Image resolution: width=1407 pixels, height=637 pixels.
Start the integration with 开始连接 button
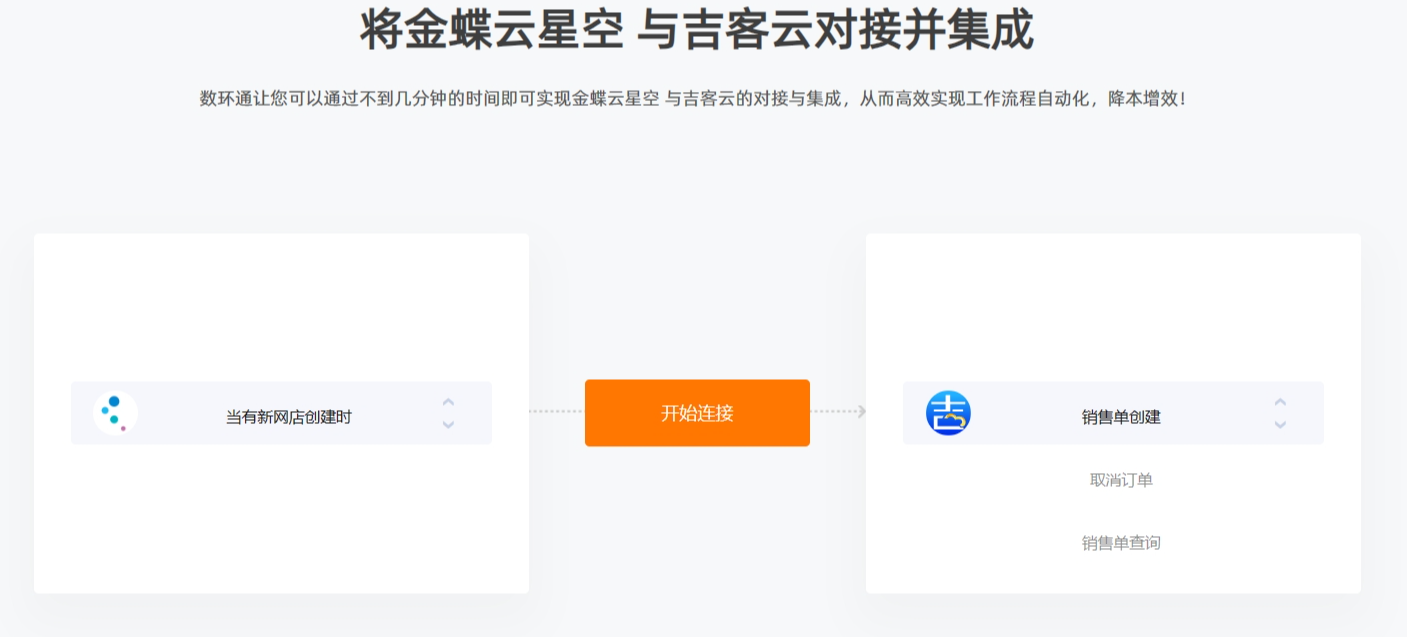(x=697, y=413)
